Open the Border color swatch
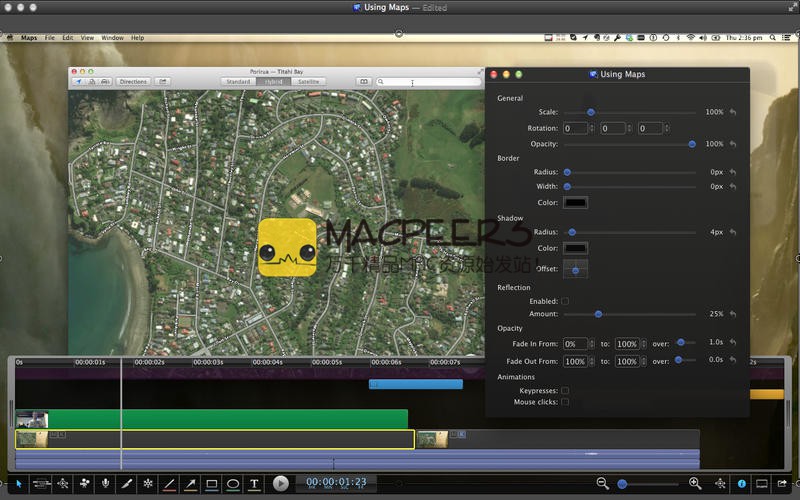This screenshot has width=800, height=500. (x=575, y=203)
